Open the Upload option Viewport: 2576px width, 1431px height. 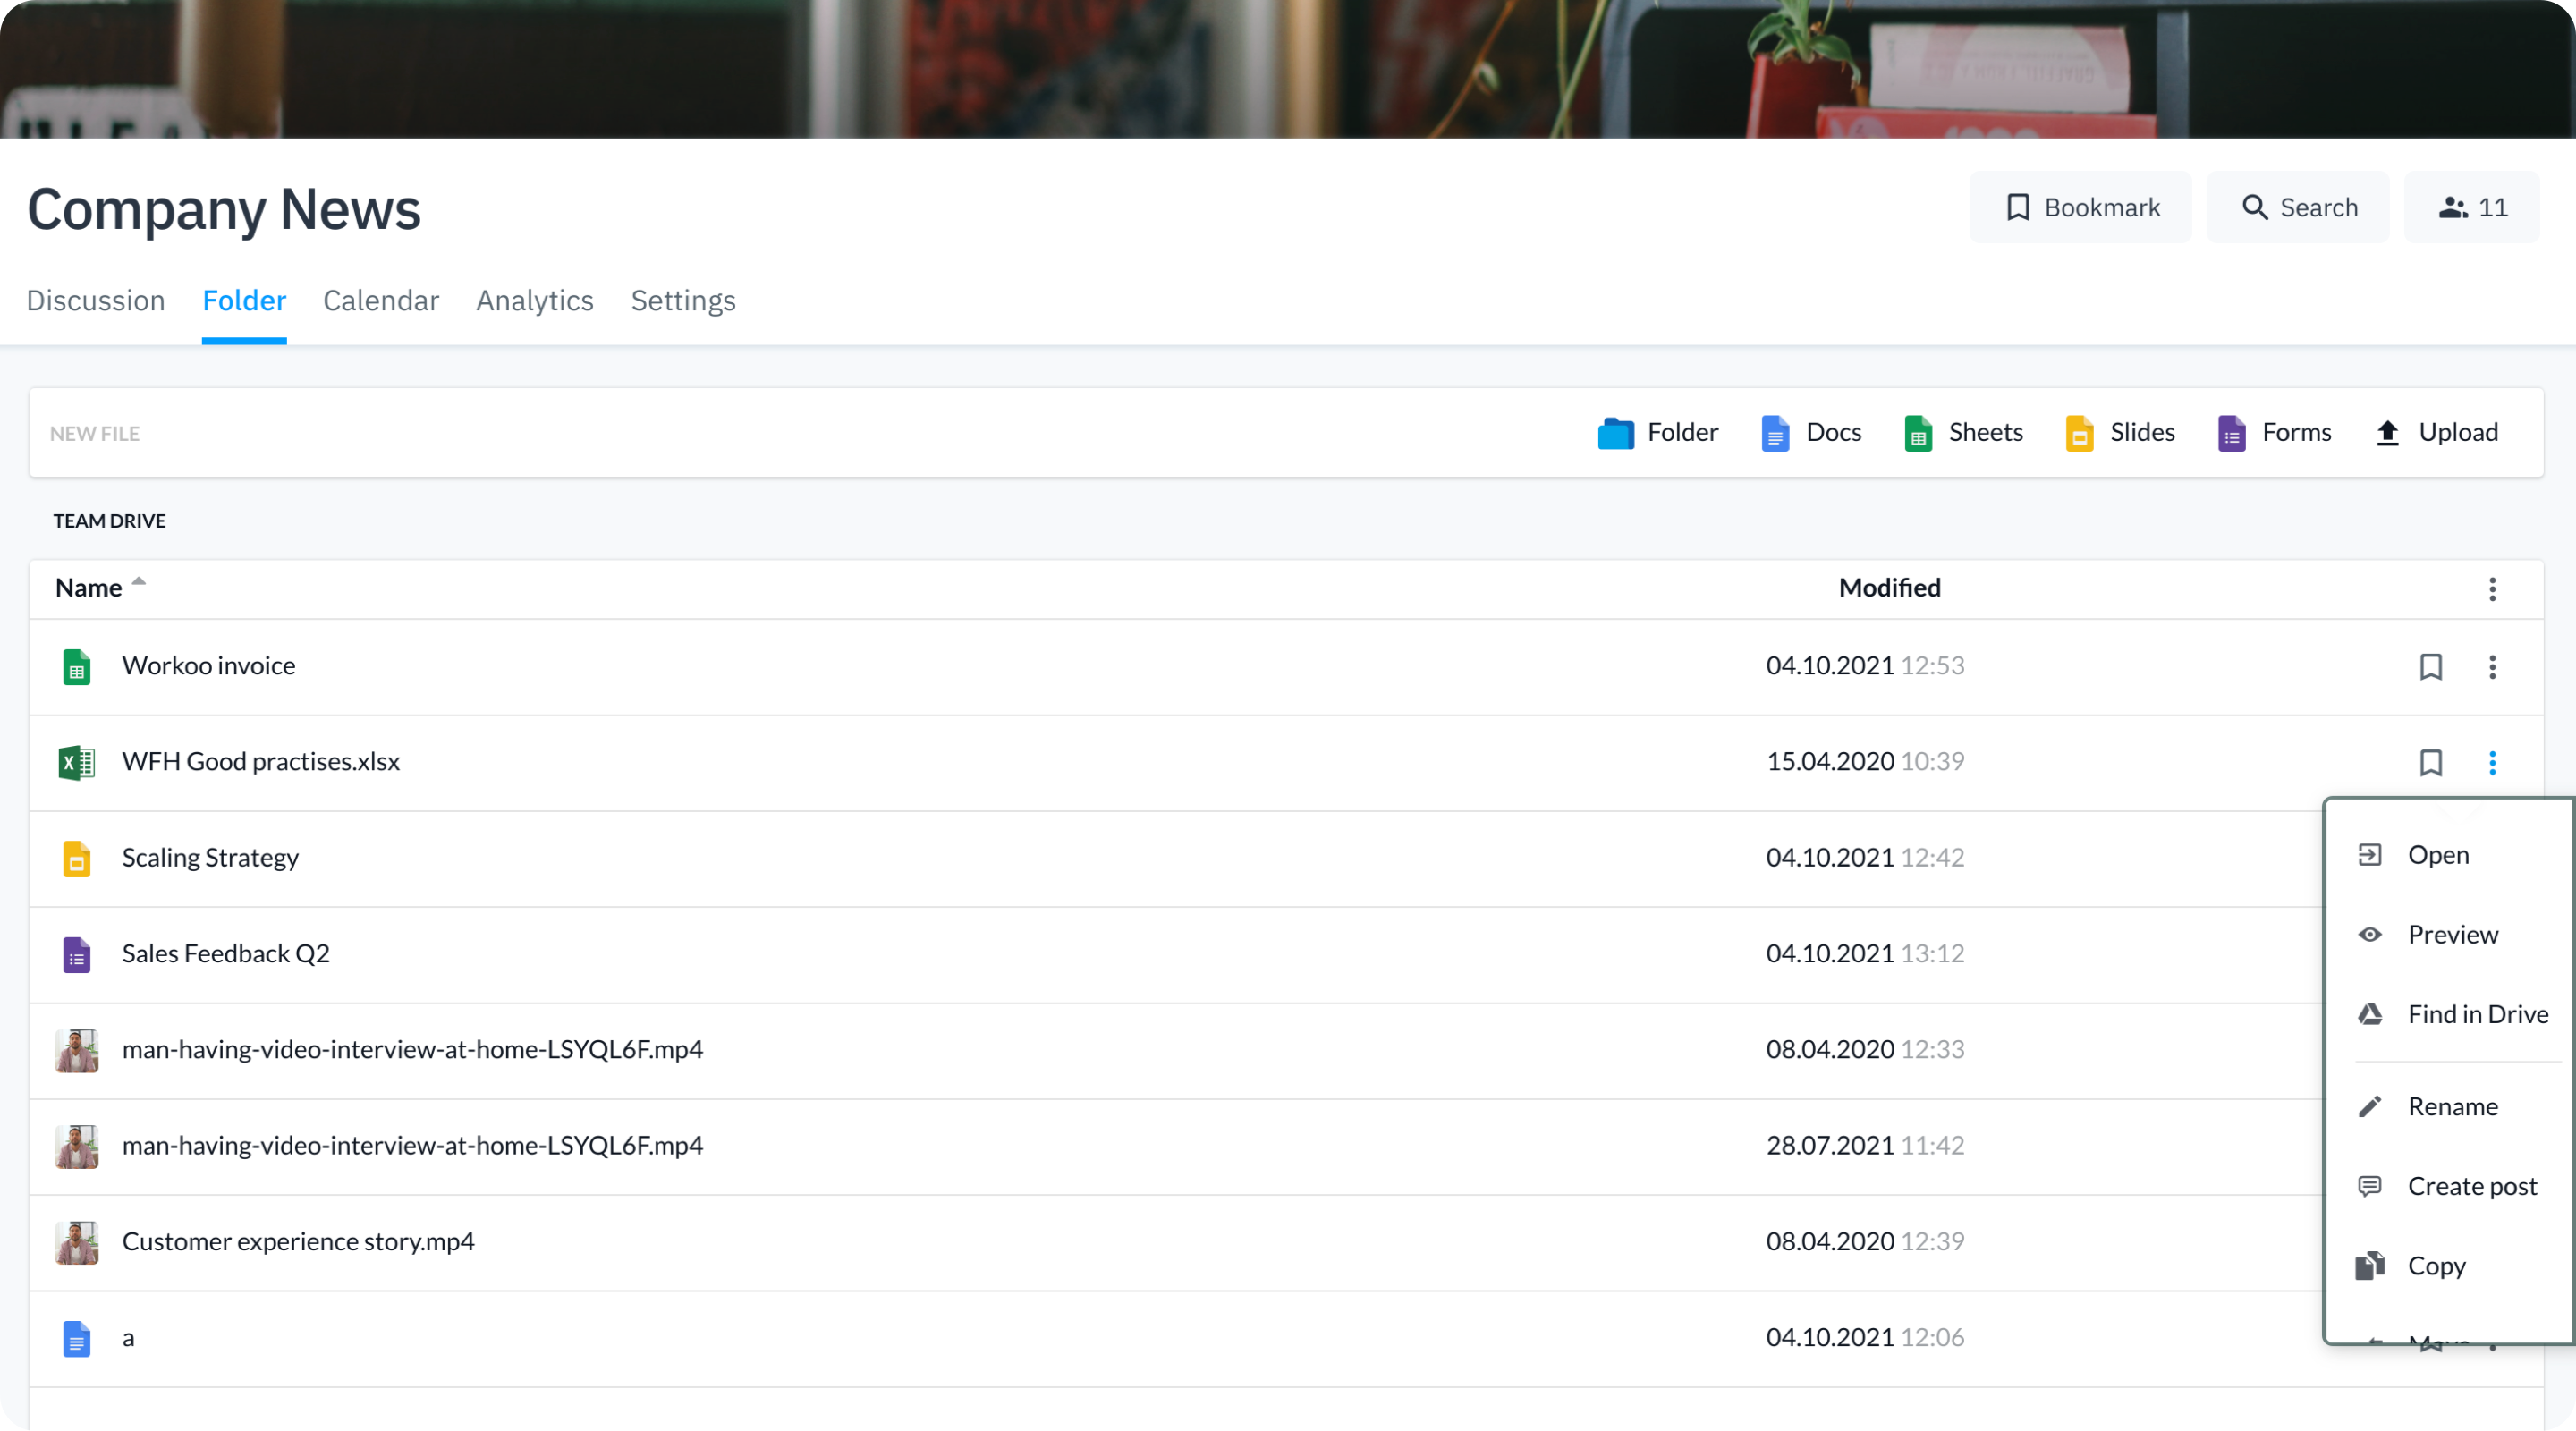(x=2437, y=432)
